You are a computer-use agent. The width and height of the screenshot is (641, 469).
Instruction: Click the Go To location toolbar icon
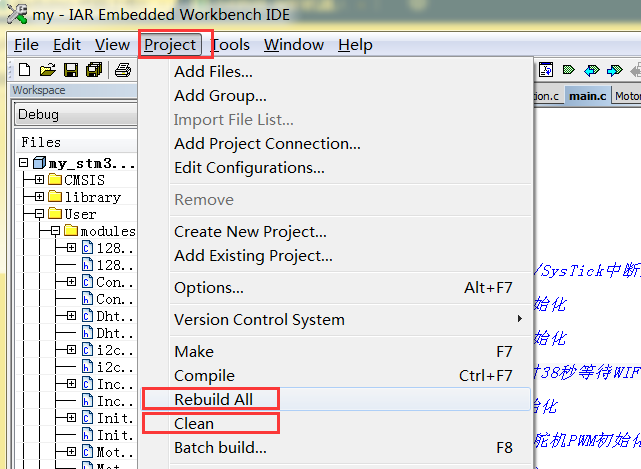(546, 70)
